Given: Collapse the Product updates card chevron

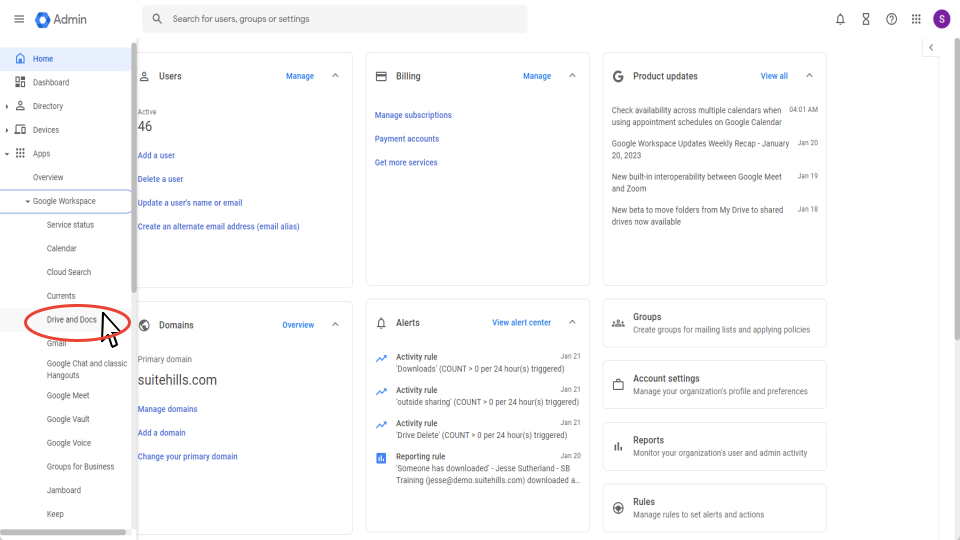Looking at the screenshot, I should pyautogui.click(x=809, y=76).
